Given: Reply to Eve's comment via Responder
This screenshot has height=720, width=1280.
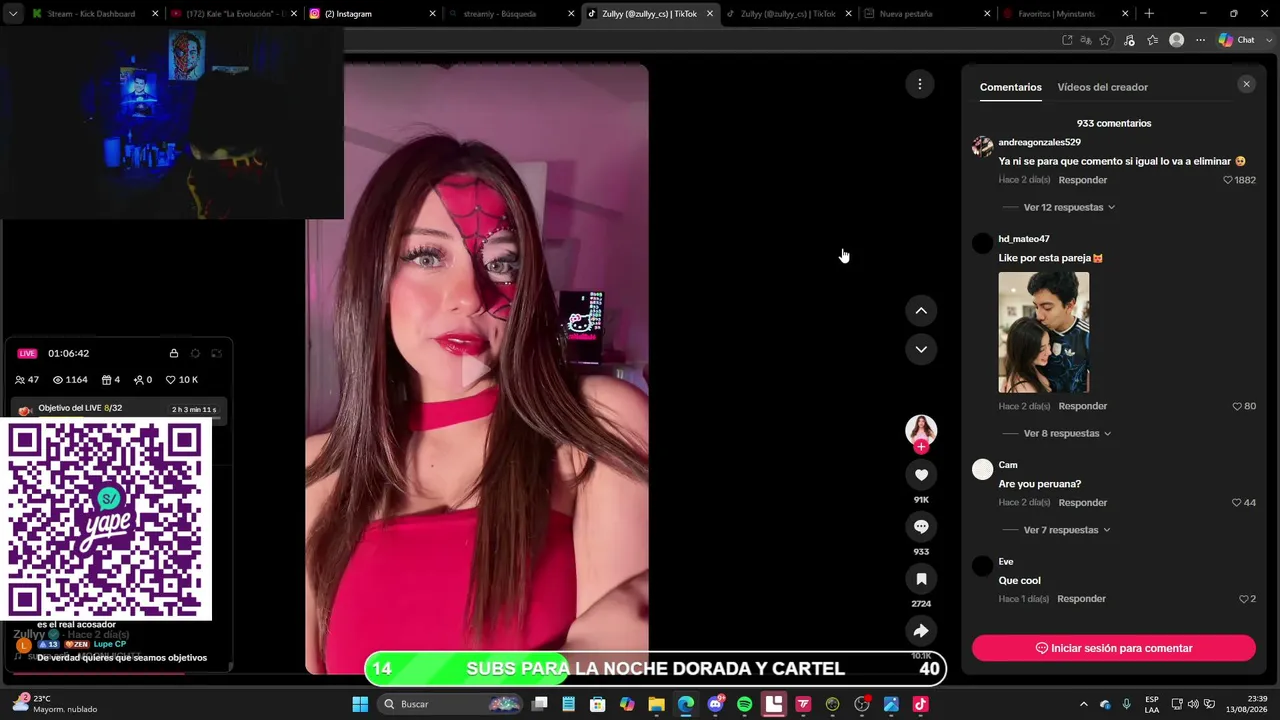Looking at the screenshot, I should 1081,599.
